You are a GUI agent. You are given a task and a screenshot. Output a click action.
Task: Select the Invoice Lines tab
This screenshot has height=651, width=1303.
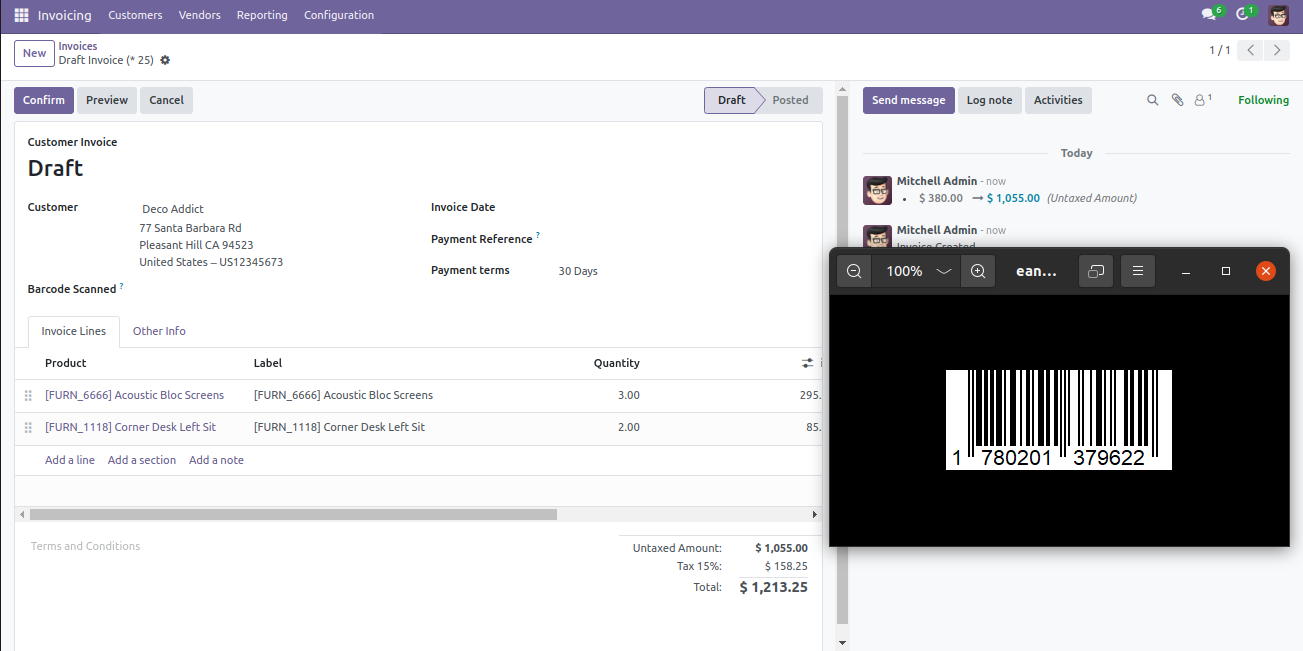pos(74,331)
